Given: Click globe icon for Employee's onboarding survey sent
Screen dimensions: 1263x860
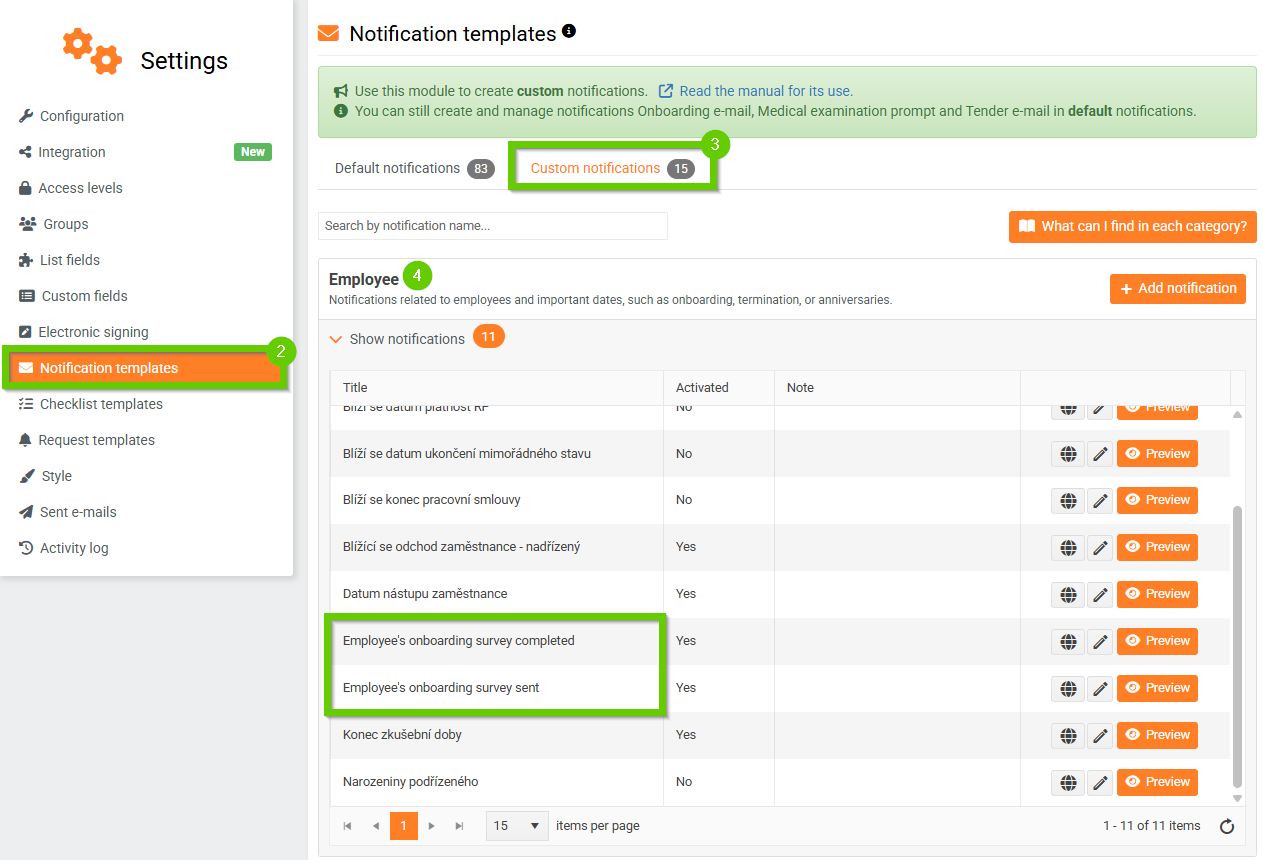Looking at the screenshot, I should point(1068,688).
